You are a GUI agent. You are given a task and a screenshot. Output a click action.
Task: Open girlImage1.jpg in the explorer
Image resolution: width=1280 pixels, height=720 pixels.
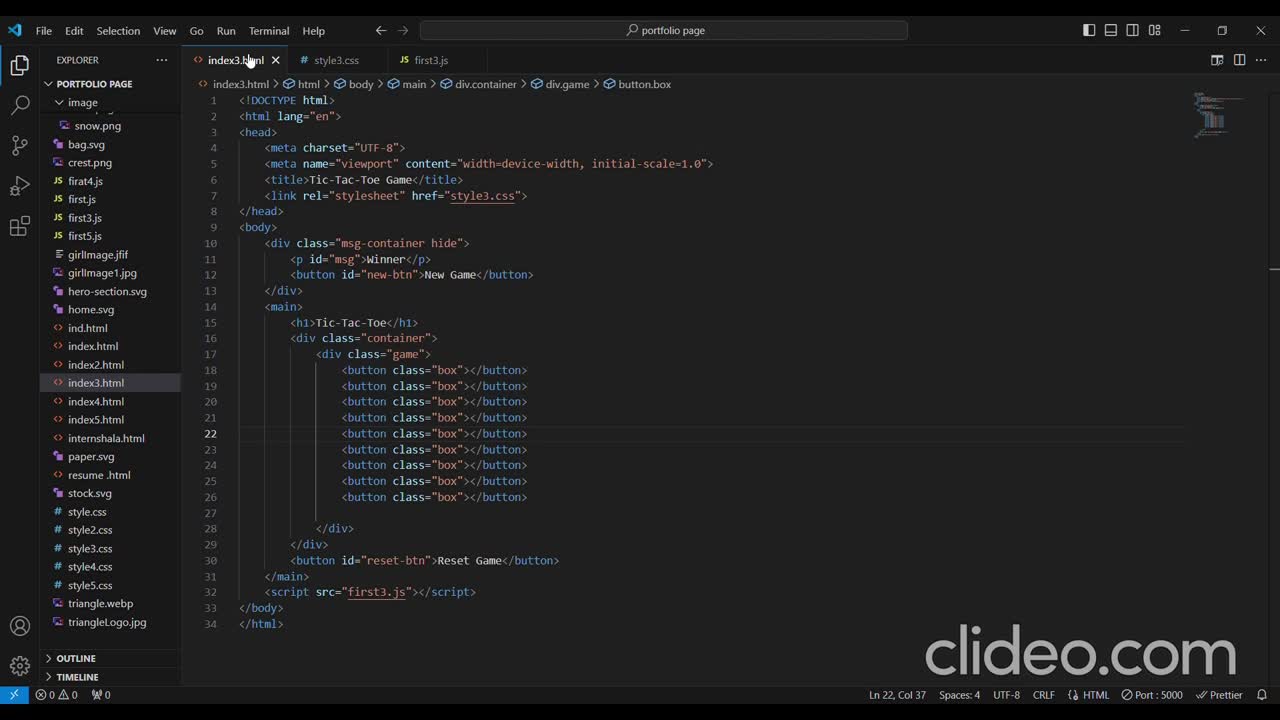102,273
